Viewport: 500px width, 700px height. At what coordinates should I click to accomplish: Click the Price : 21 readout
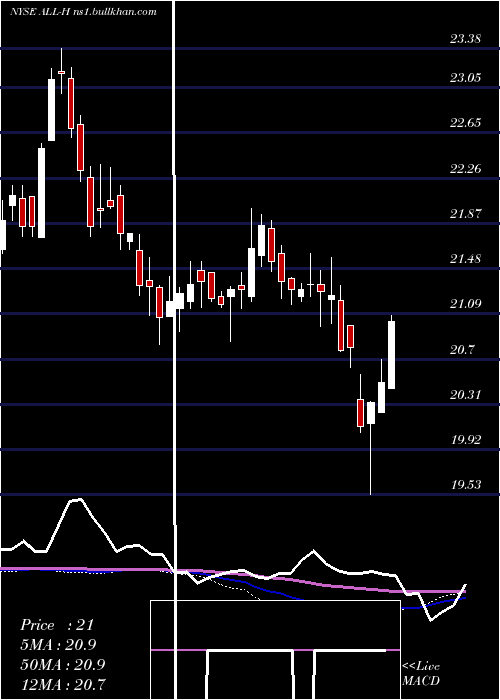[57, 625]
